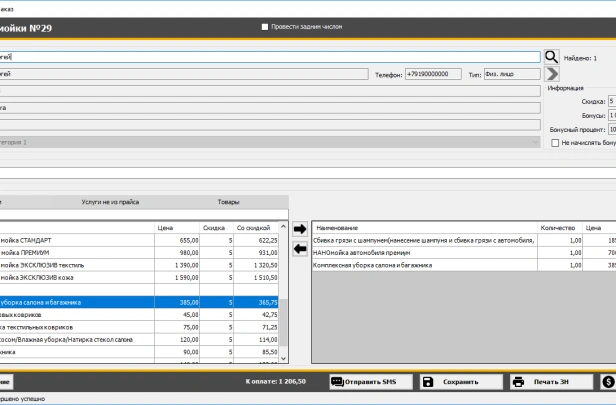The height and width of the screenshot is (405, 616).
Task: Click the floppy disk save icon
Action: [427, 381]
